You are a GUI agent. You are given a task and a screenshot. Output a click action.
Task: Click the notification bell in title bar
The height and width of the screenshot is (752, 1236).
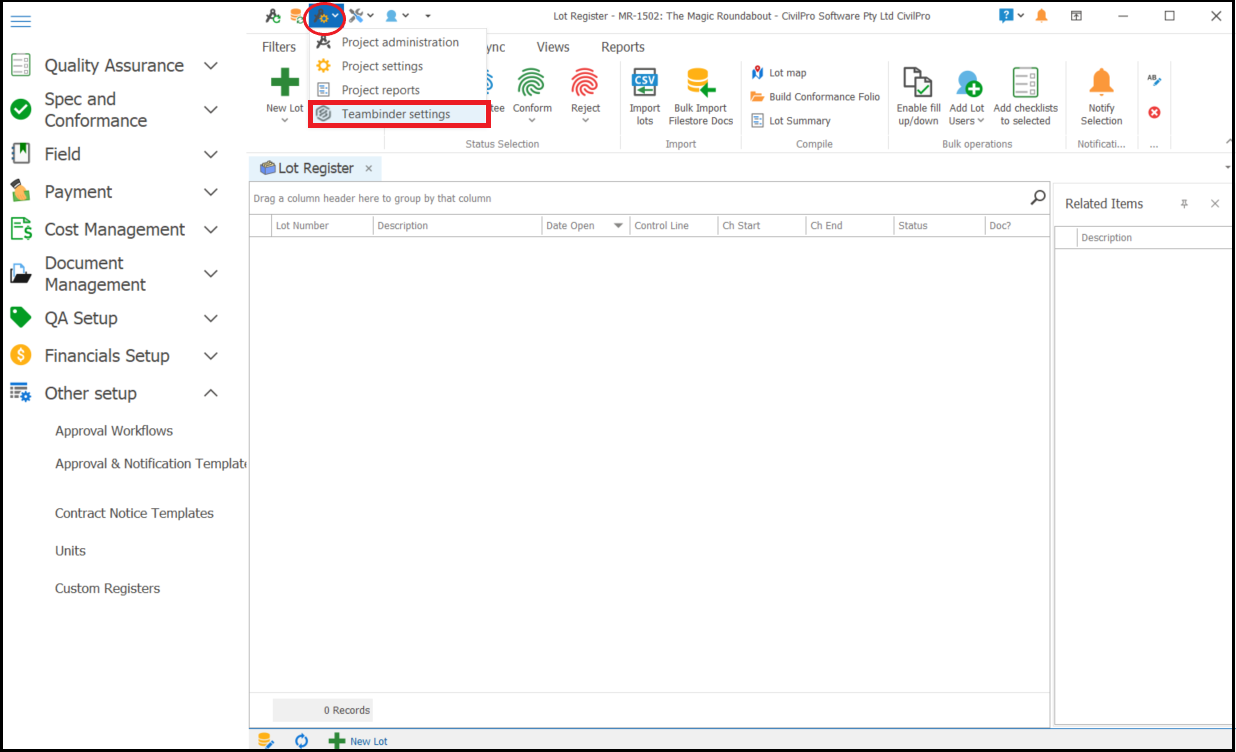1042,16
